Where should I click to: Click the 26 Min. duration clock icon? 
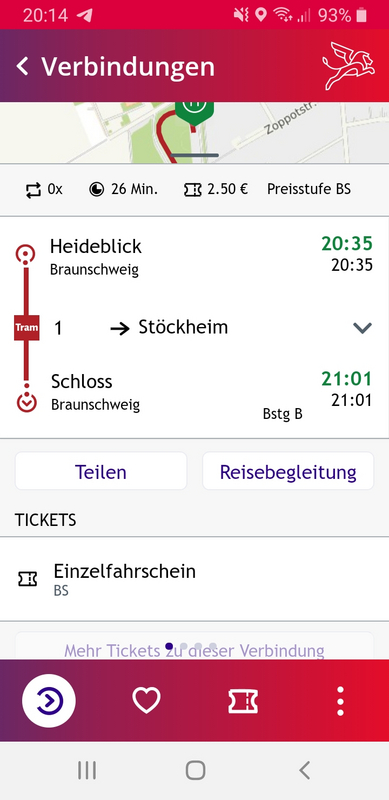tap(96, 190)
